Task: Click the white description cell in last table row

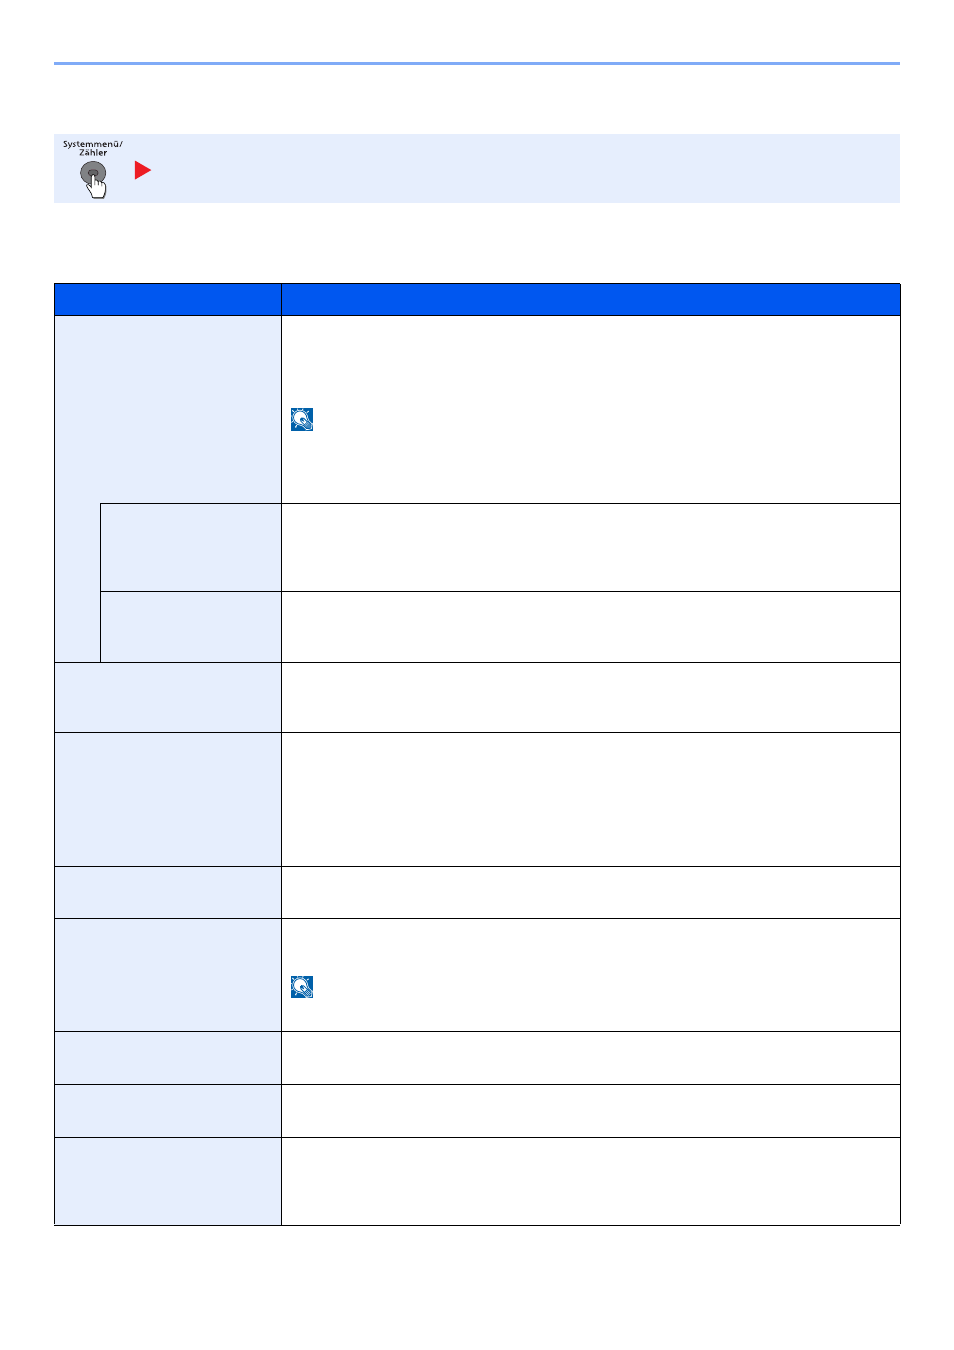Action: click(x=591, y=1181)
